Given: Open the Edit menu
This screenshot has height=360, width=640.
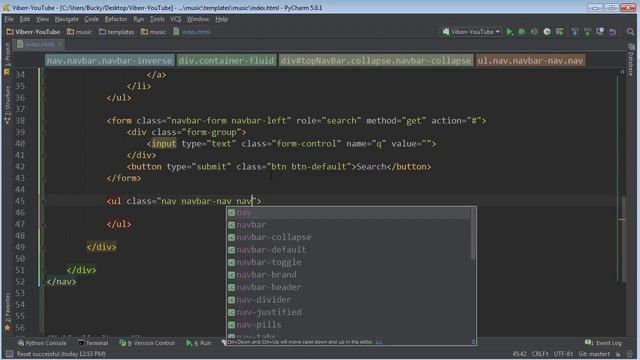Looking at the screenshot, I should coord(24,19).
